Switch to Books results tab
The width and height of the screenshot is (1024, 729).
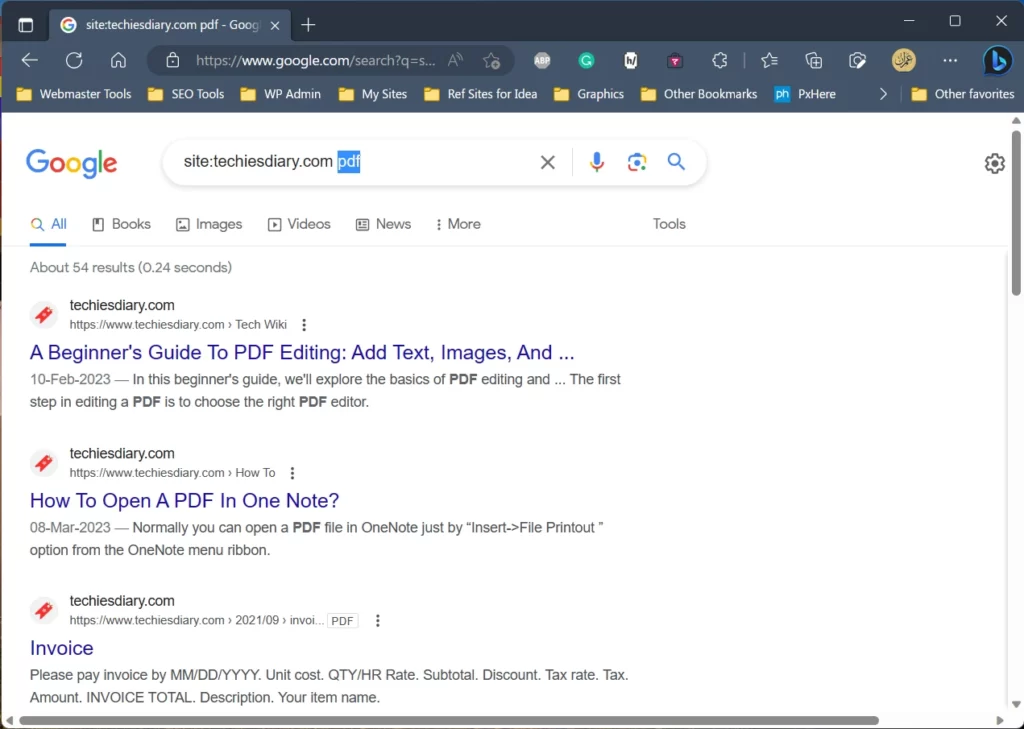(x=121, y=224)
